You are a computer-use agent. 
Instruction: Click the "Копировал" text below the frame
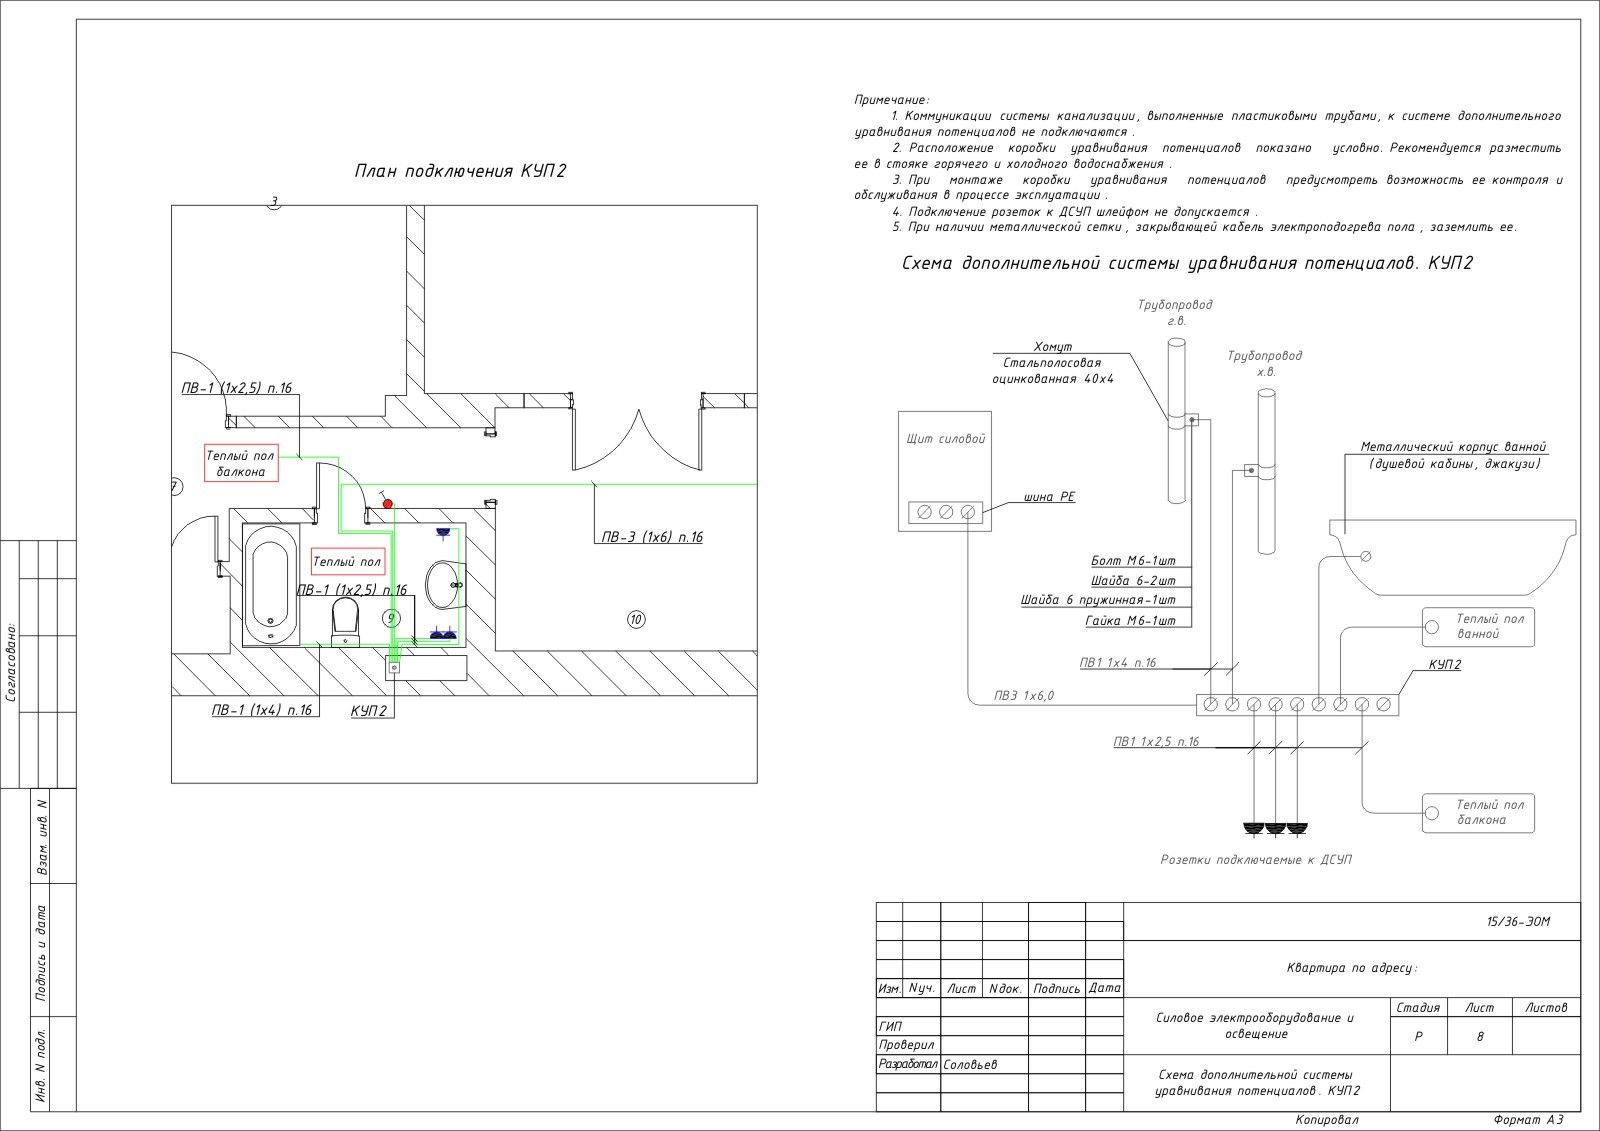pos(1327,1121)
